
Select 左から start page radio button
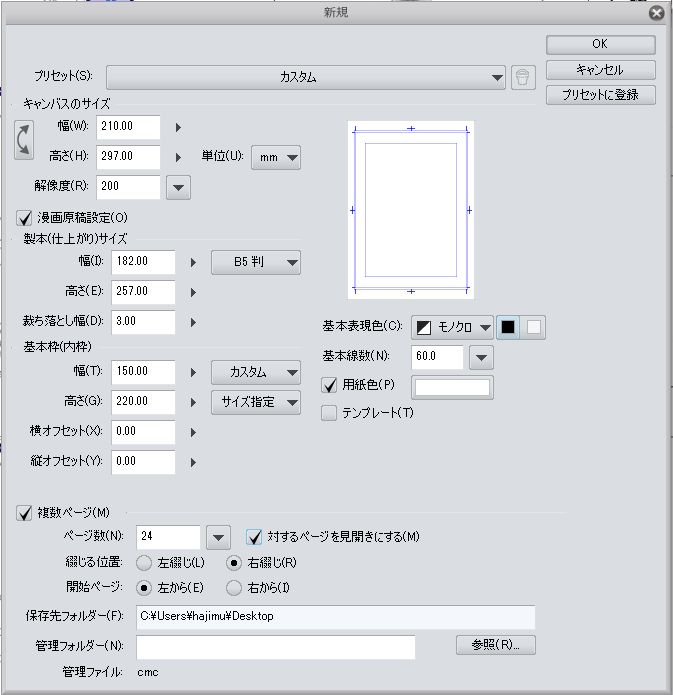144,588
